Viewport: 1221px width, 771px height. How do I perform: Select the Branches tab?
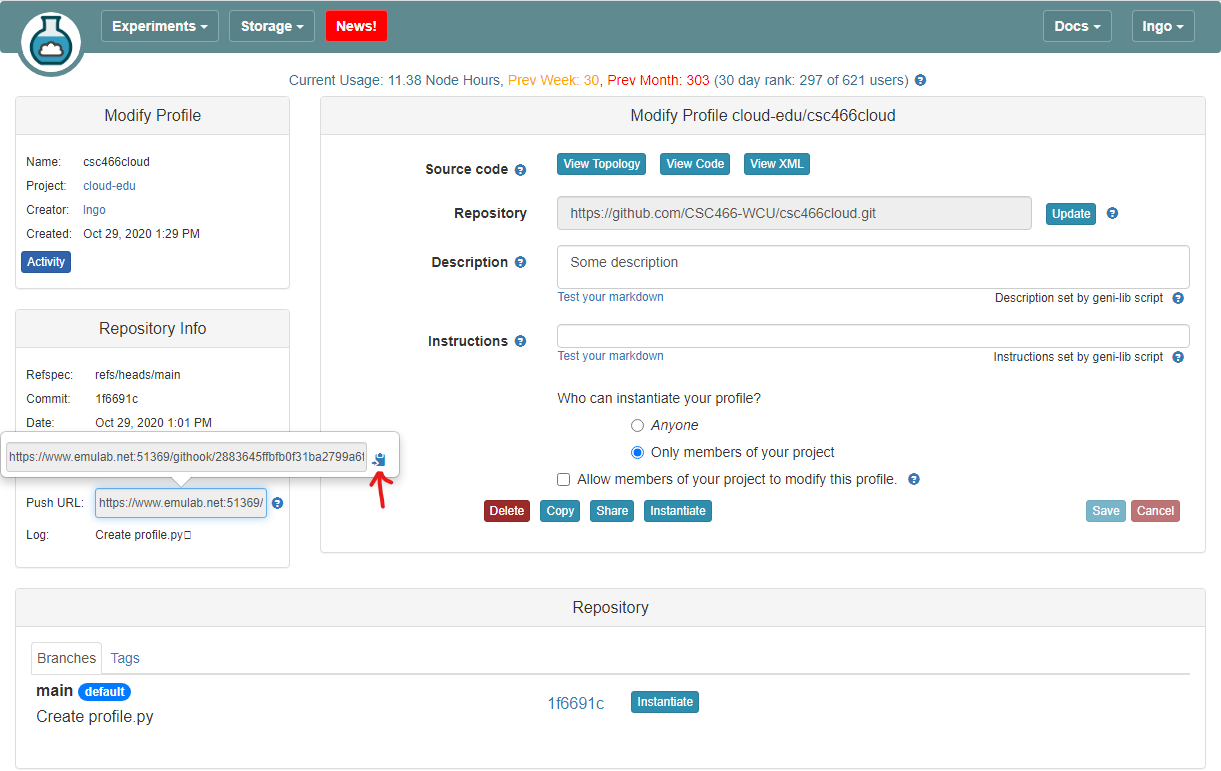[67, 658]
